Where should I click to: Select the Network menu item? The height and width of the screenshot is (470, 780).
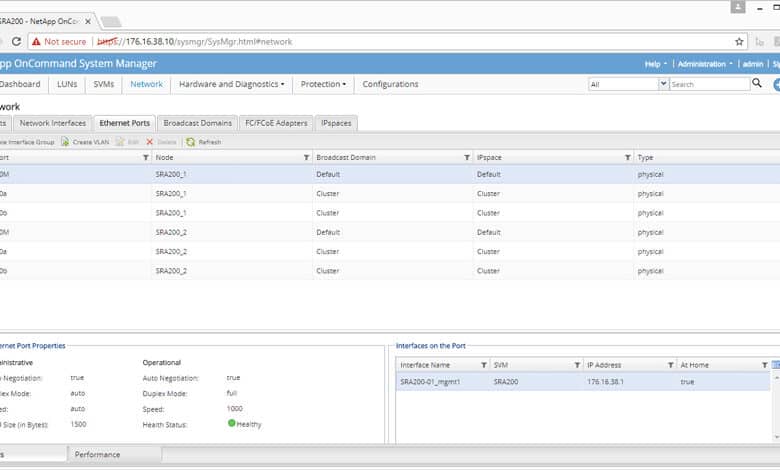pos(146,84)
